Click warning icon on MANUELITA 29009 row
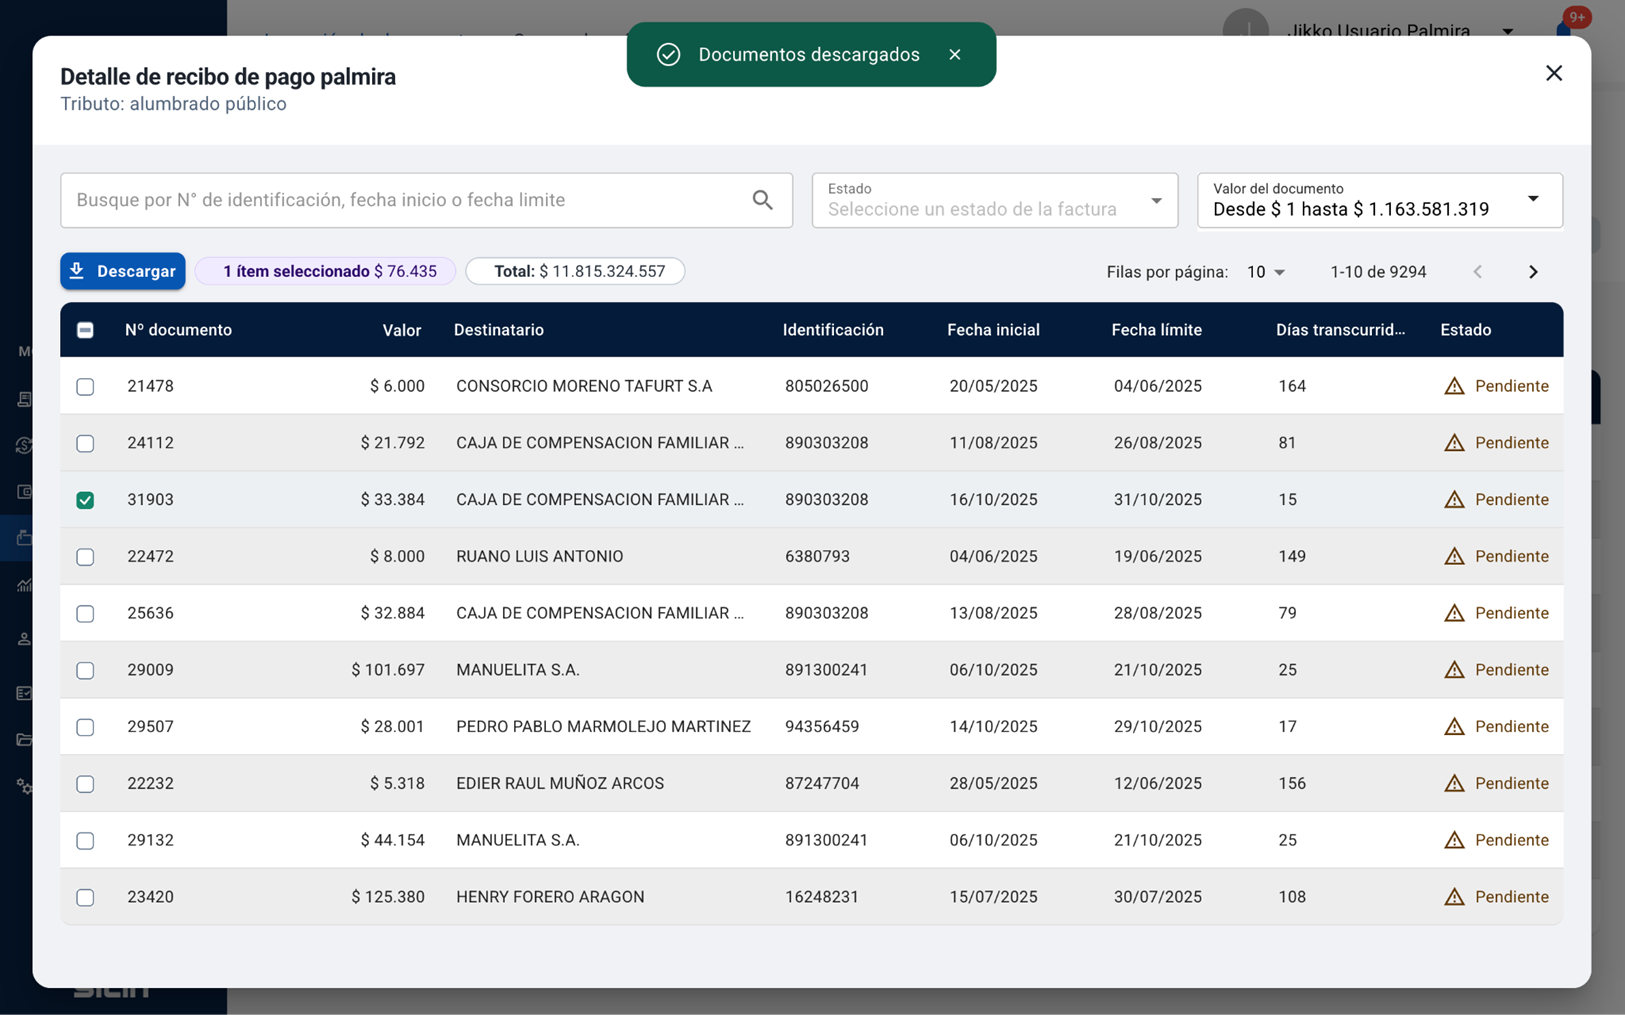This screenshot has height=1015, width=1625. click(1454, 670)
